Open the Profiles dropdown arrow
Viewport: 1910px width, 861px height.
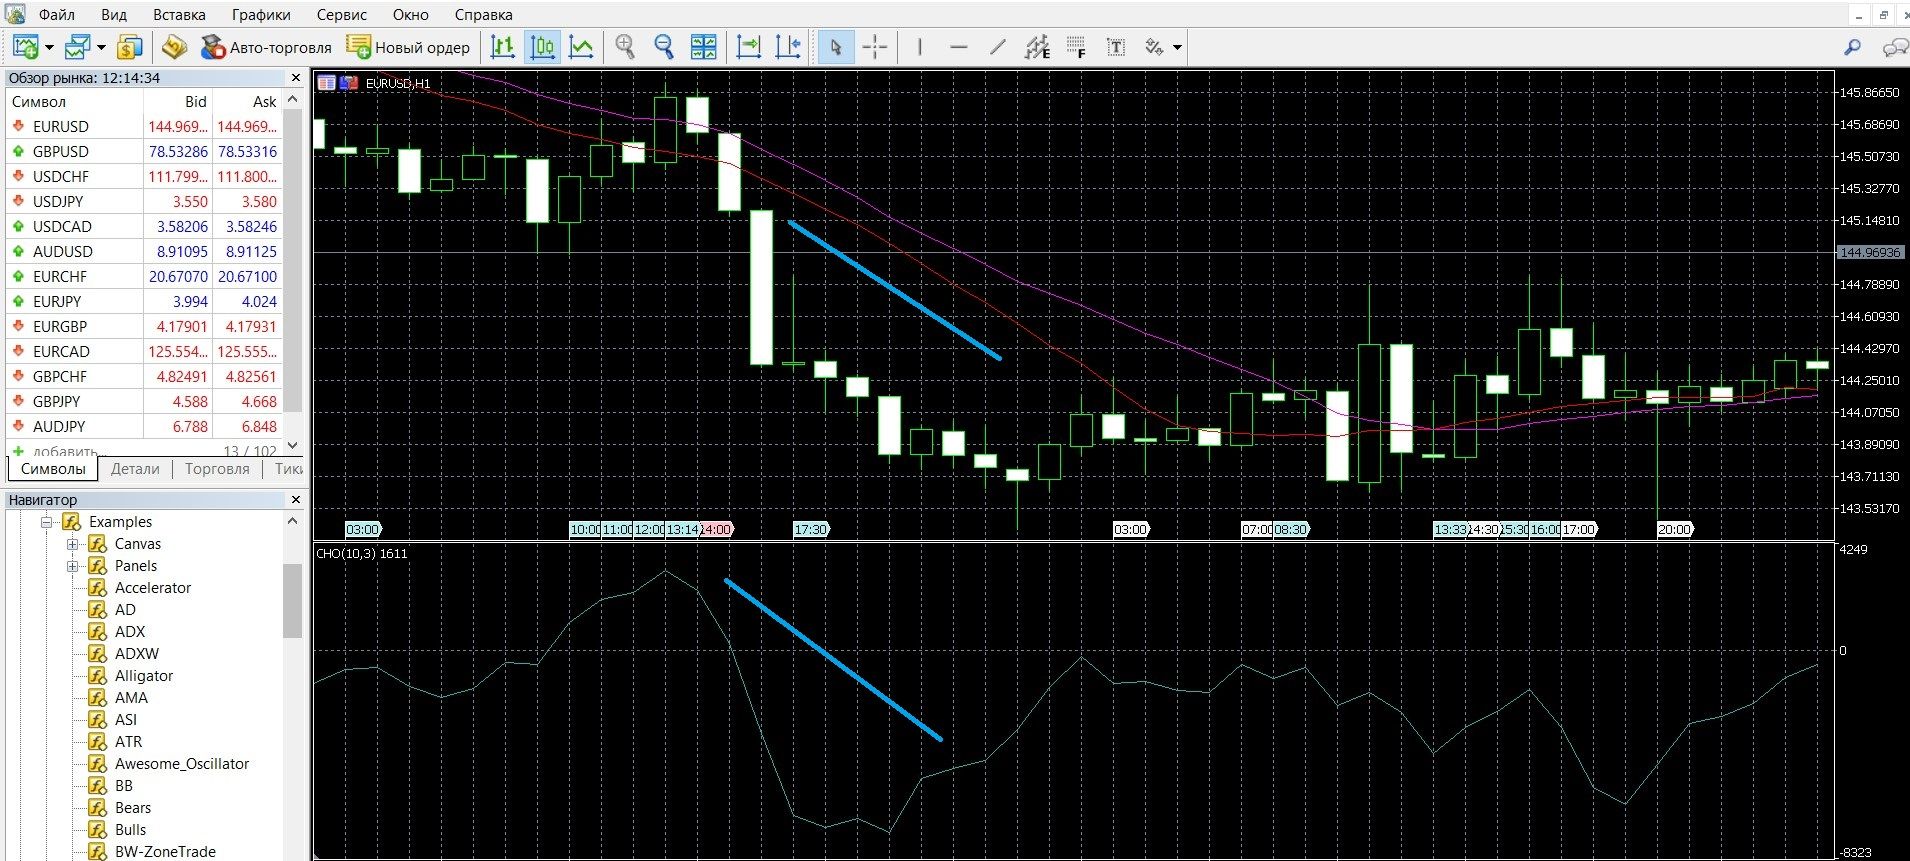click(101, 47)
